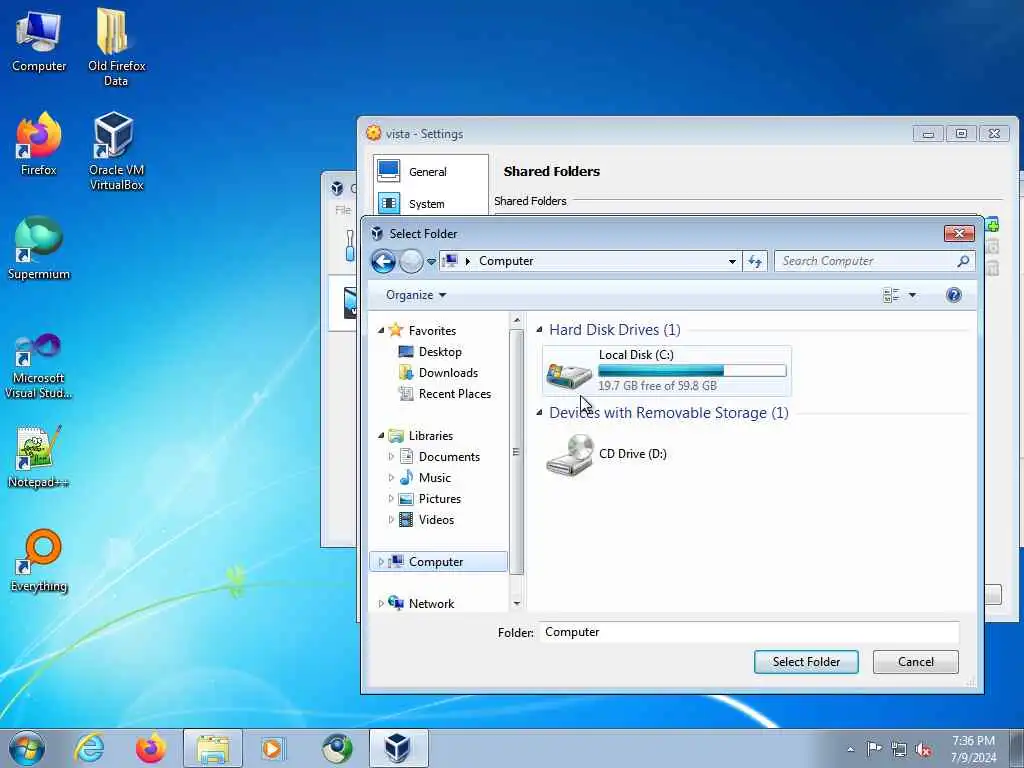Expand the Network node in navigation pane
This screenshot has width=1024, height=768.
tap(381, 603)
